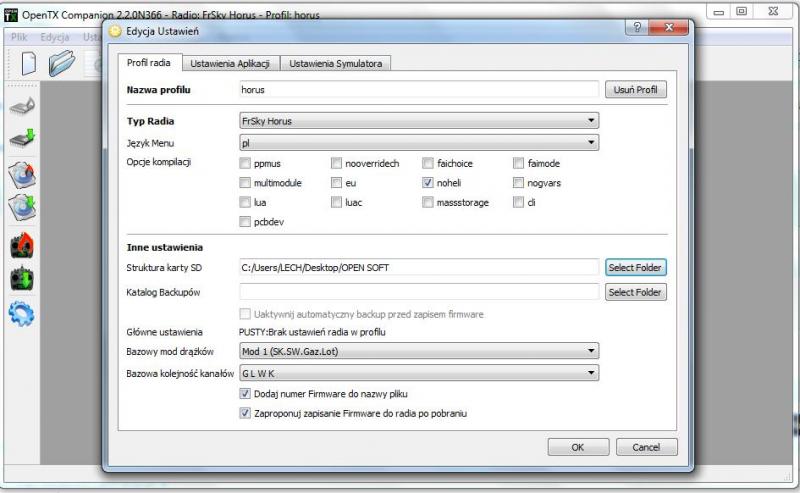Click the New document icon in toolbar
The height and width of the screenshot is (493, 800).
coord(29,64)
